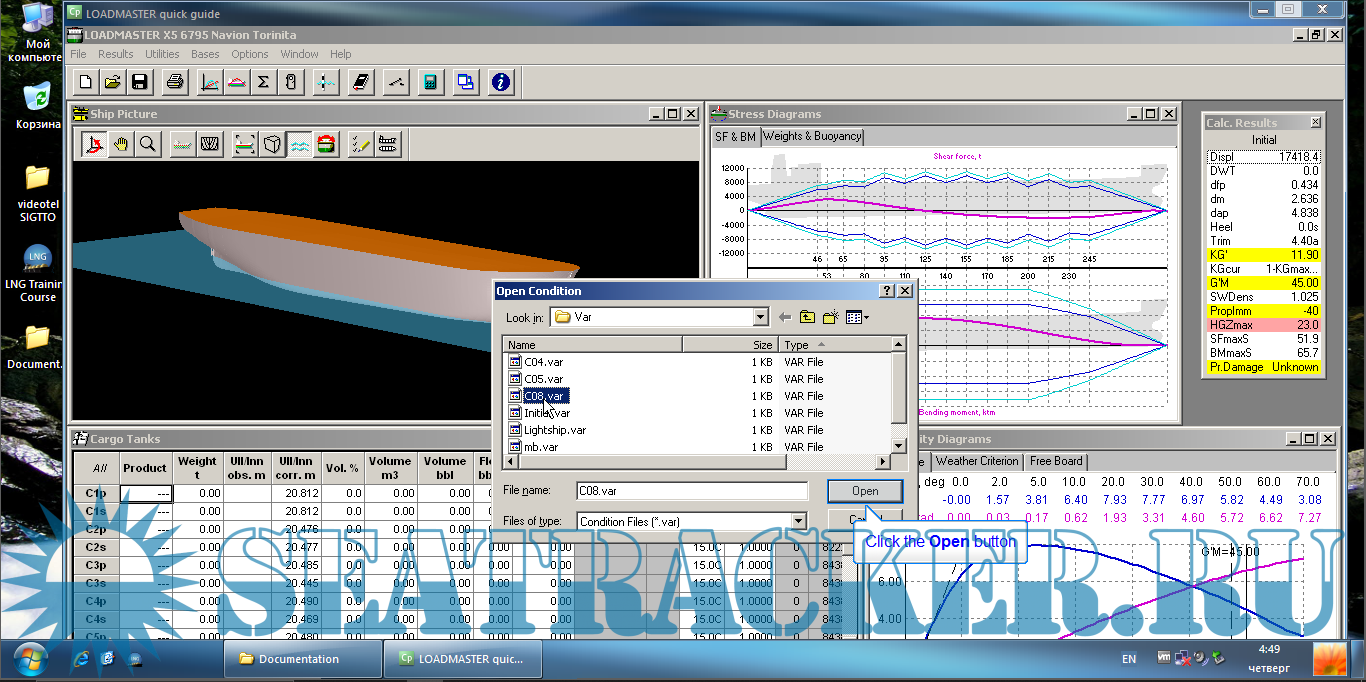
Task: Open the Utilities menu
Action: 162,54
